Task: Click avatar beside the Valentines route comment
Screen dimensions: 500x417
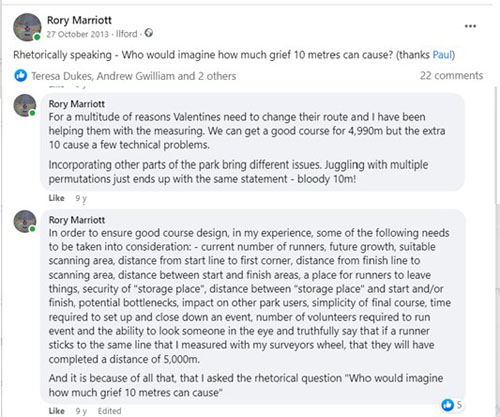Action: pyautogui.click(x=24, y=105)
